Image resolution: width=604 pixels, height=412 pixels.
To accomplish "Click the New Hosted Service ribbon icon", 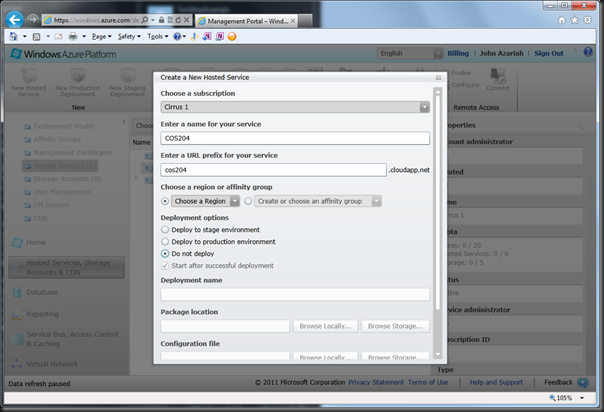I will pyautogui.click(x=29, y=75).
